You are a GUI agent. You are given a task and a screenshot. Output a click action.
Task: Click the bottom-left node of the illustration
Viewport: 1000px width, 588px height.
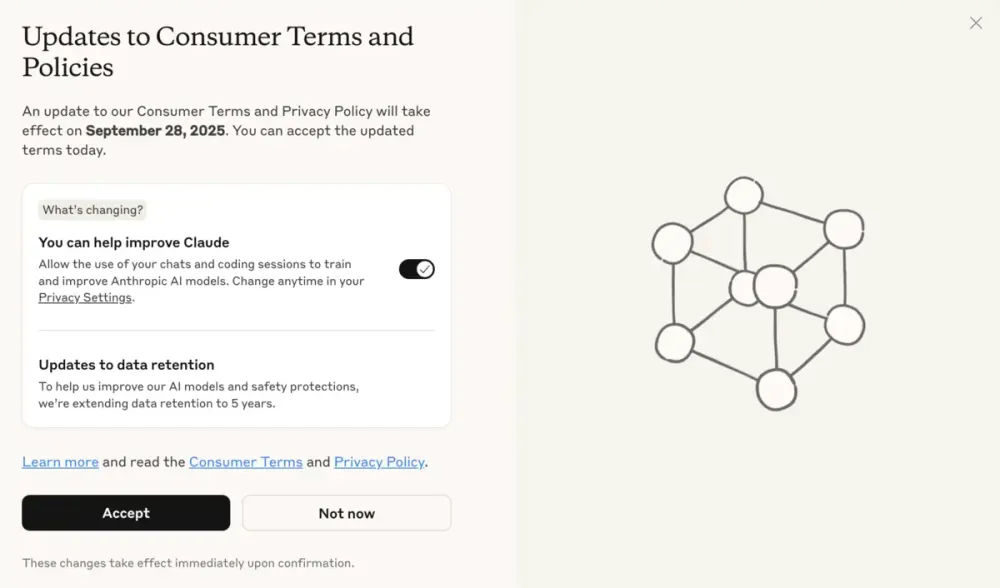point(674,343)
